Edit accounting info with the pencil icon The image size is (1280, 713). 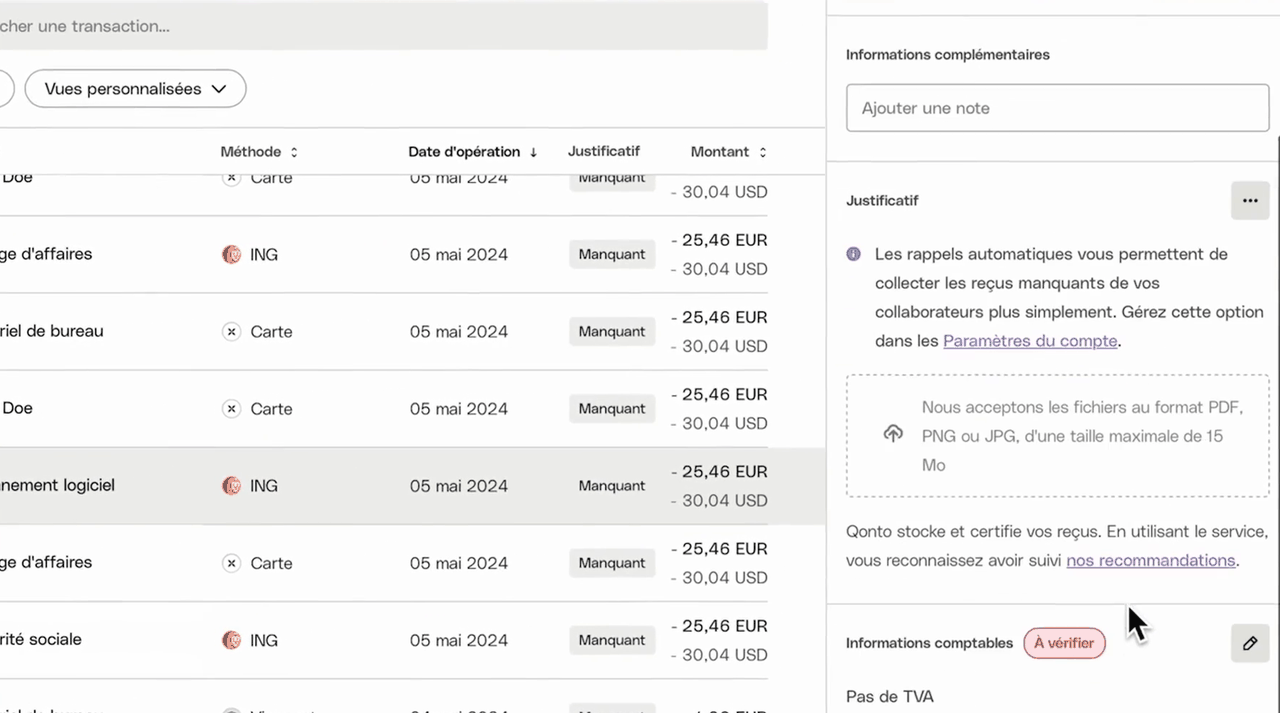(x=1250, y=643)
